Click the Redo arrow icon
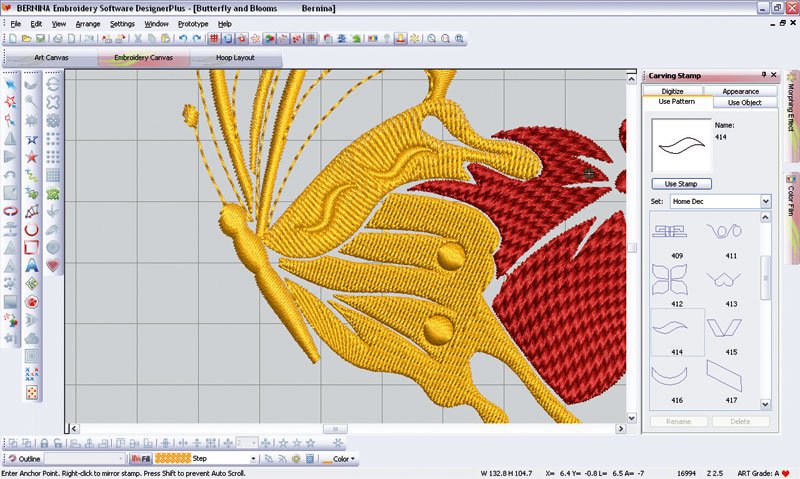Viewport: 800px width, 479px height. [x=197, y=39]
